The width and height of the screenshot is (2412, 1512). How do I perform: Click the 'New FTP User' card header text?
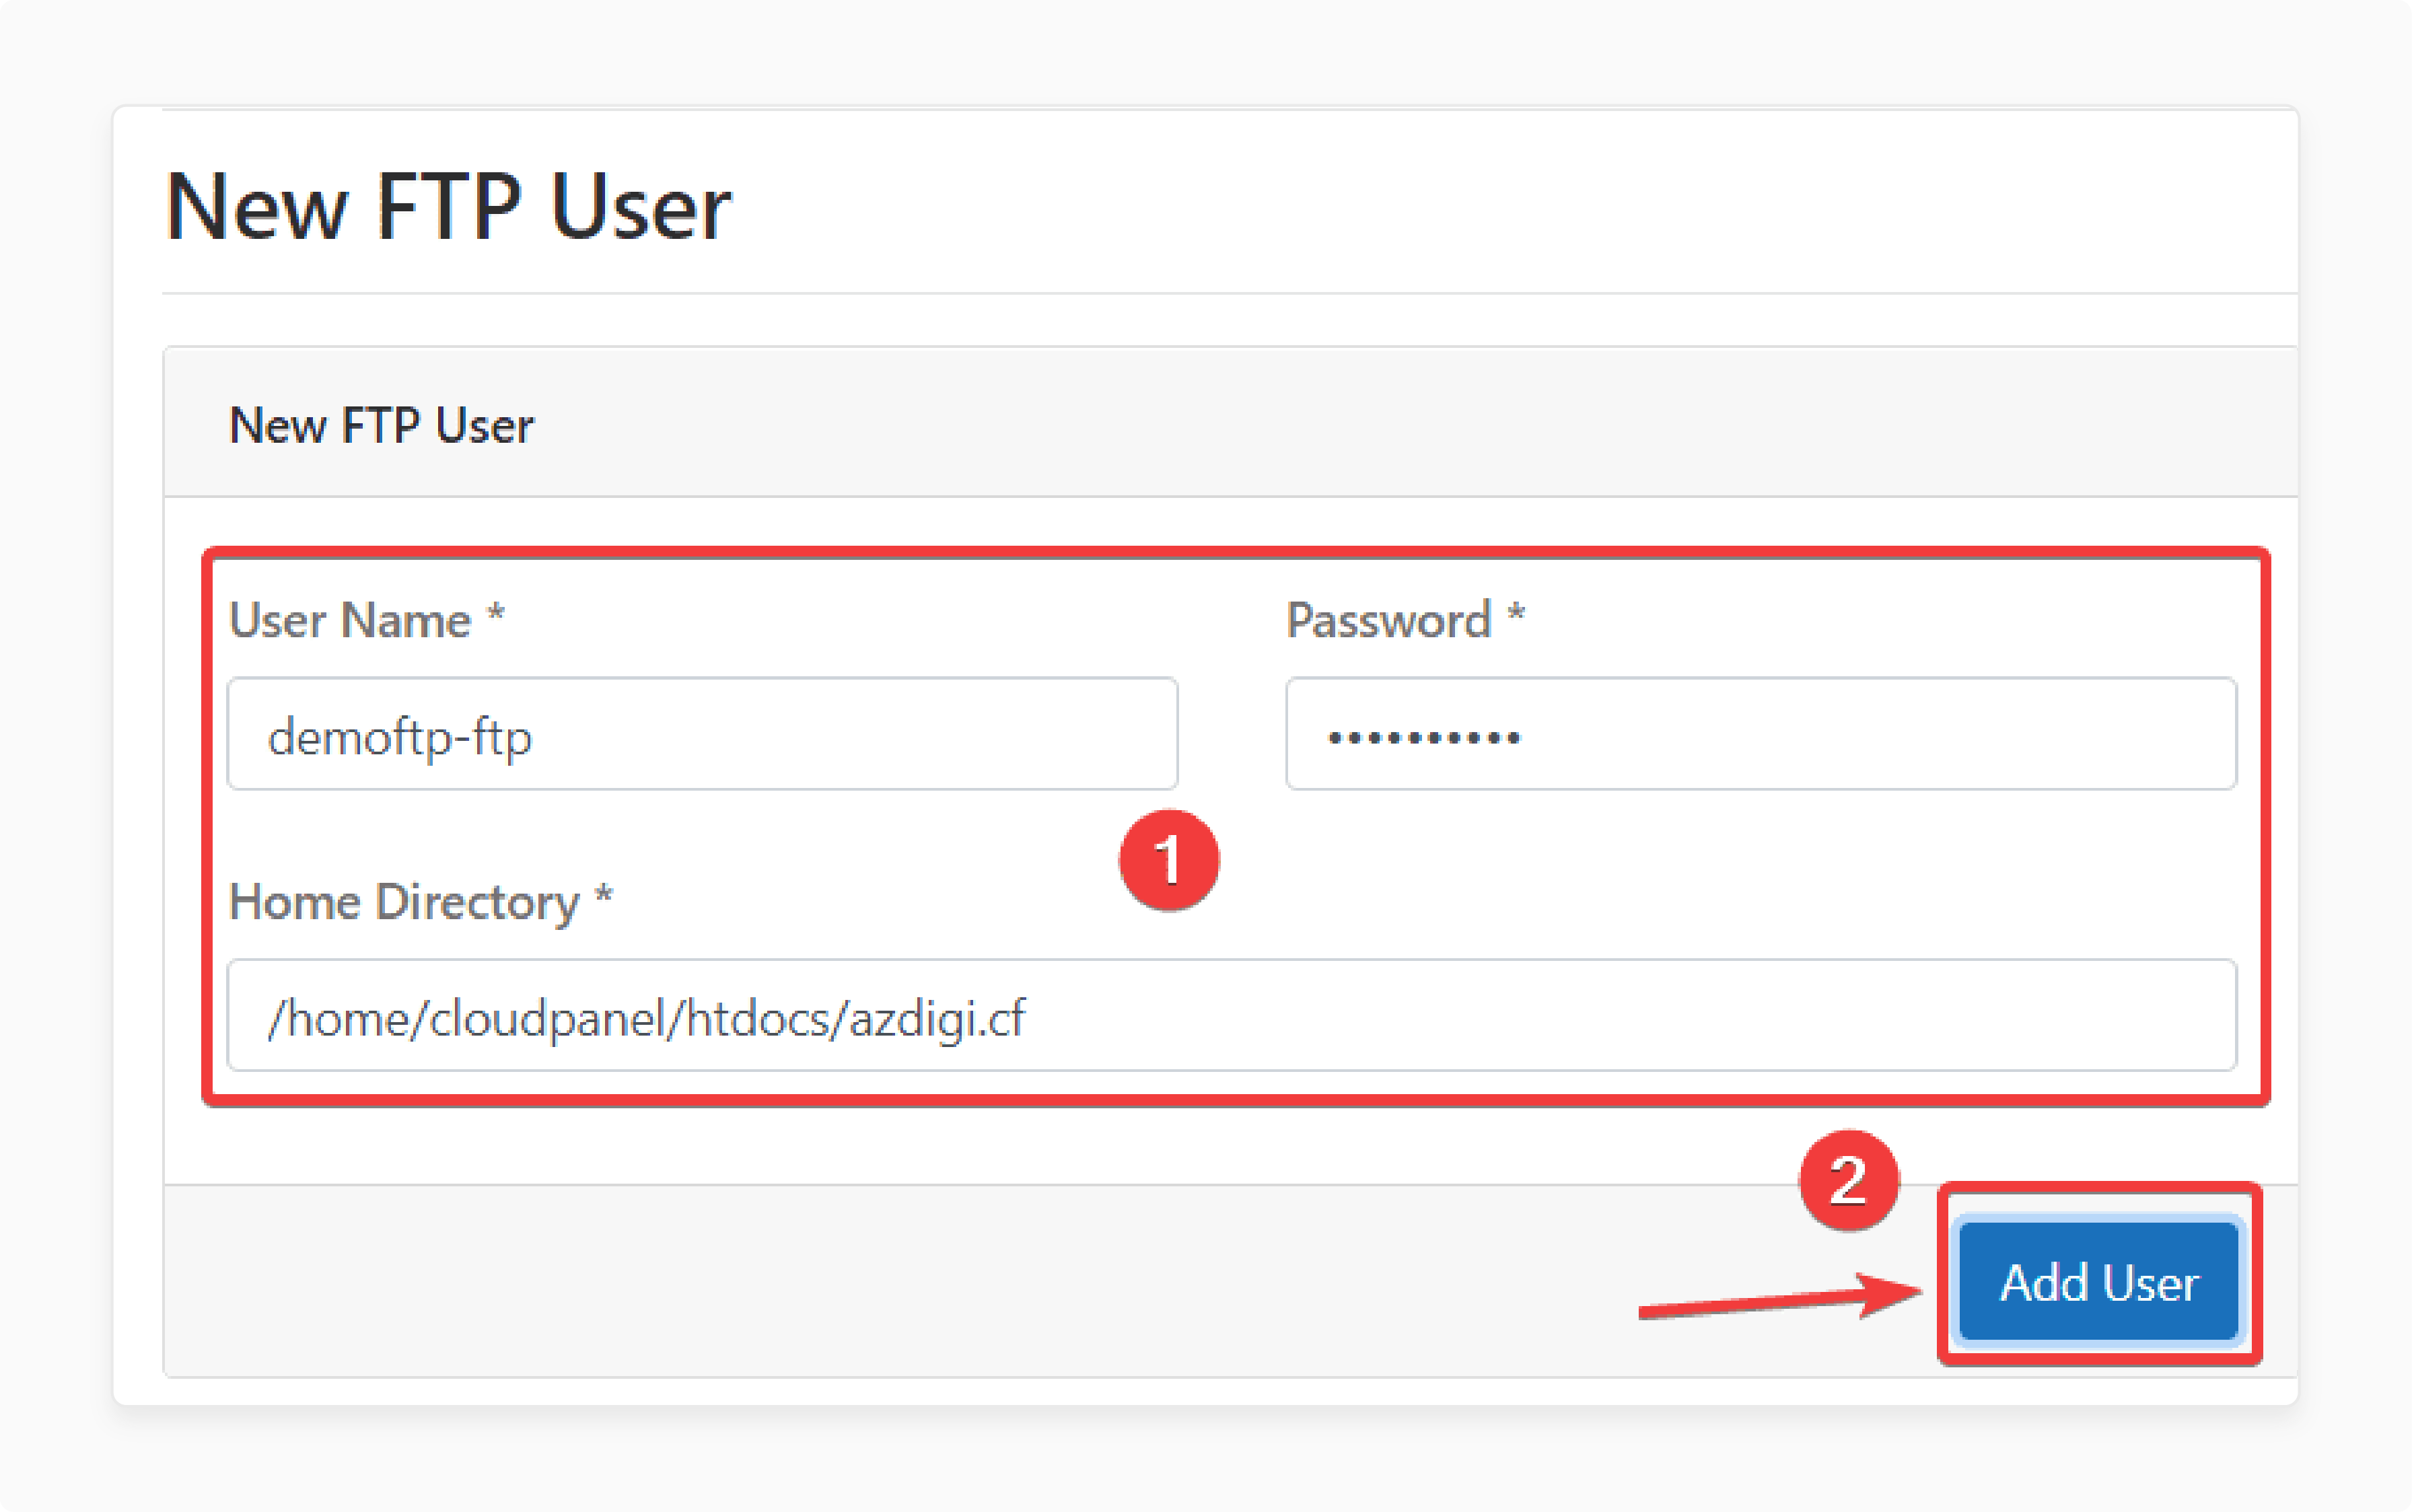pyautogui.click(x=381, y=426)
